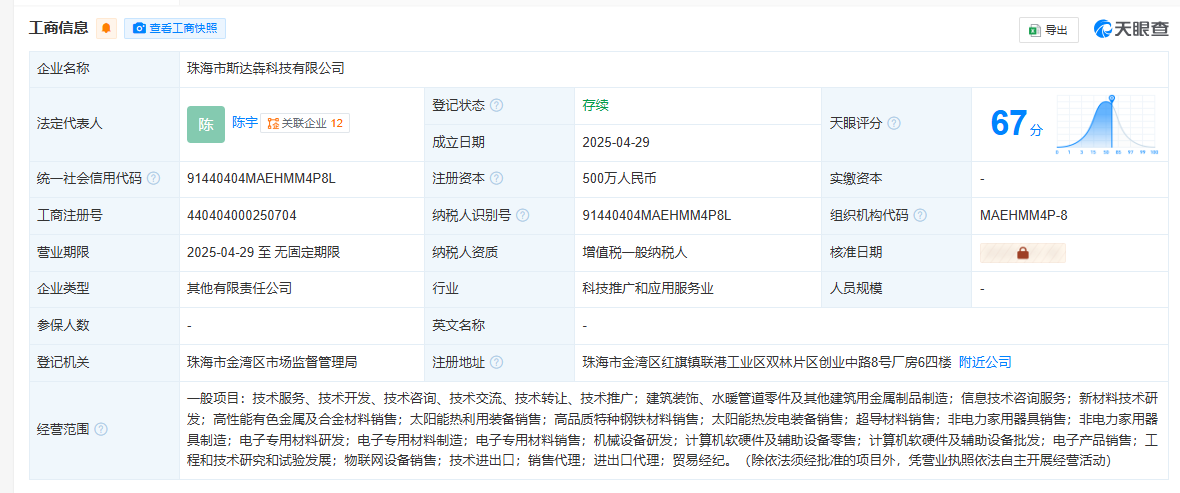Viewport: 1180px width, 493px height.
Task: Open 查看工商快照 snapshot button
Action: point(175,29)
